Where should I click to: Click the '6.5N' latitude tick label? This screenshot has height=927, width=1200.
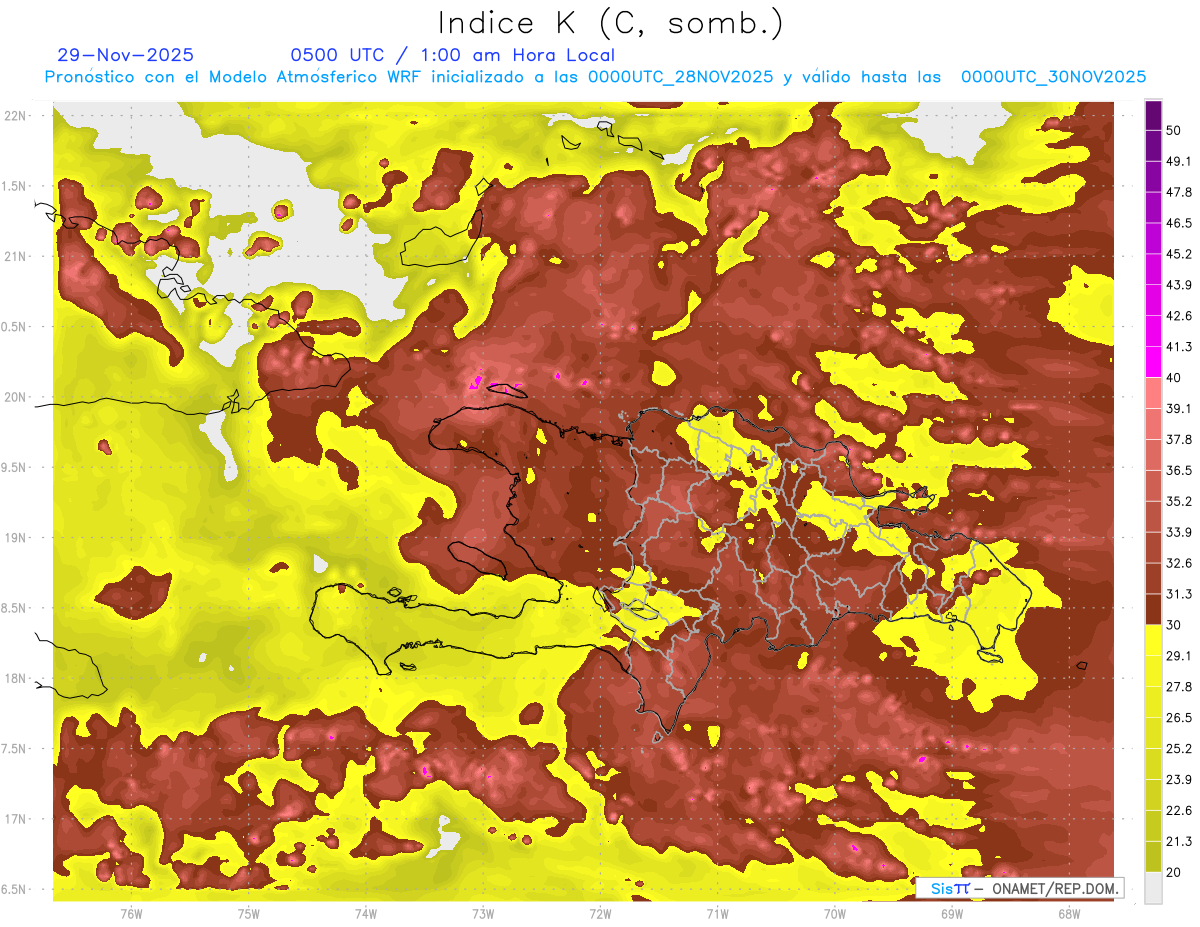[15, 890]
